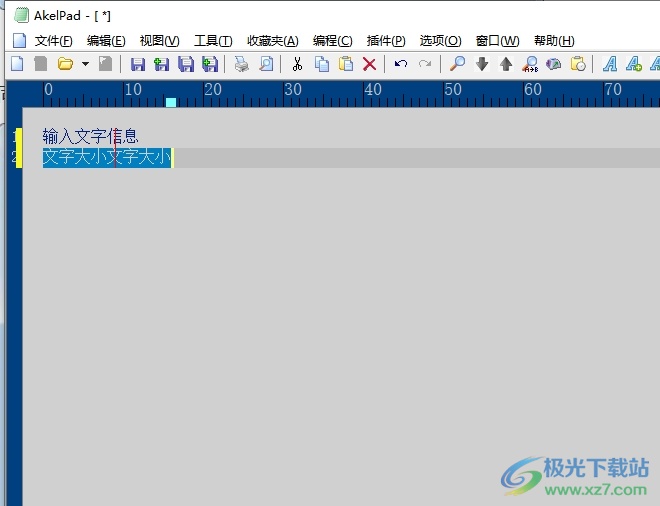Open the 插件(P) menu
Viewport: 660px width, 506px height.
(386, 41)
